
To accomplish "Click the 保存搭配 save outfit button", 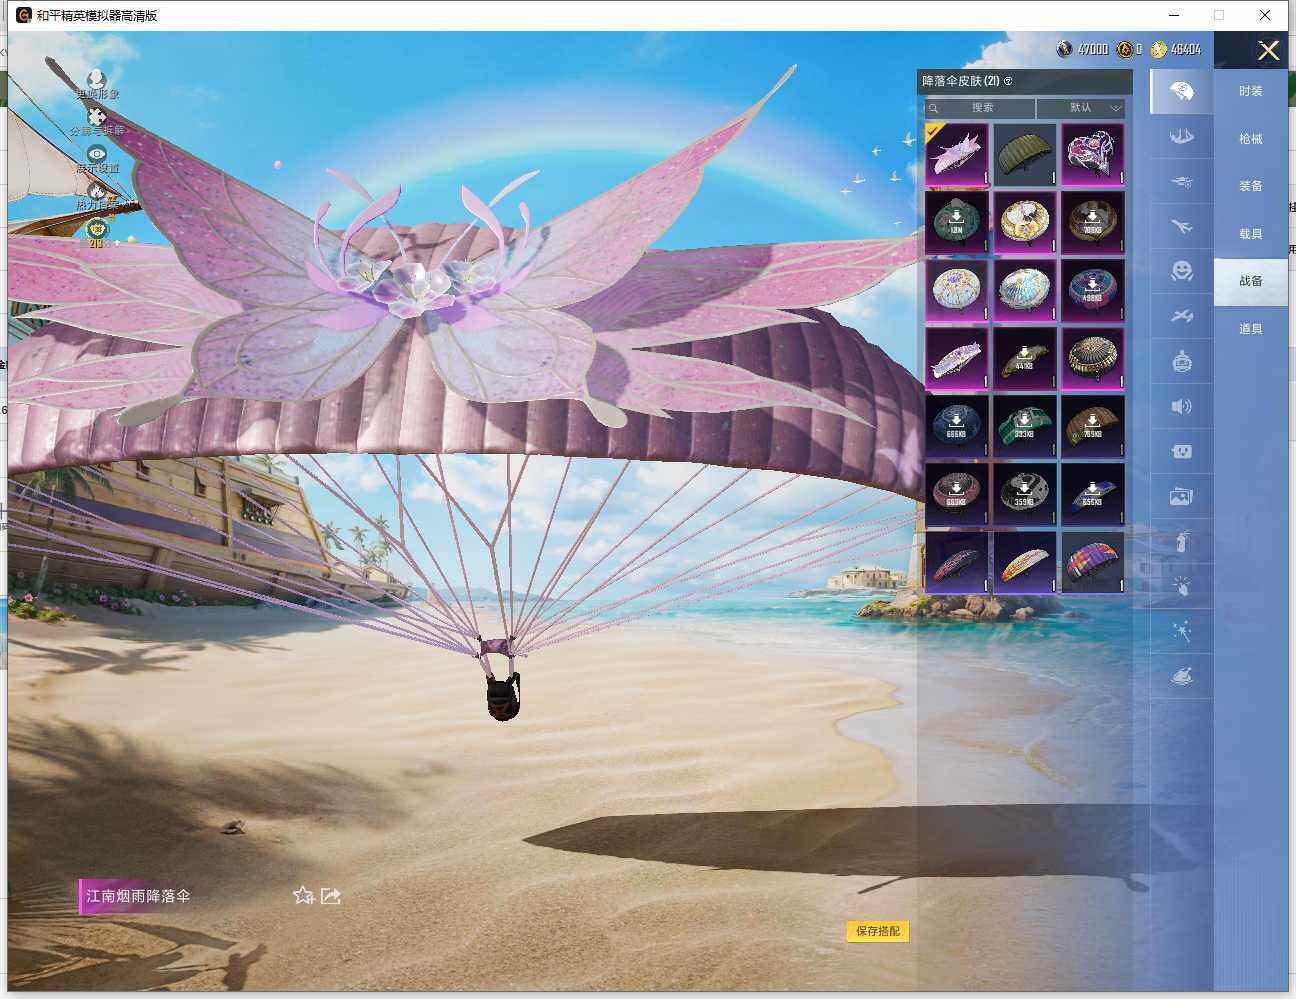I will tap(878, 931).
